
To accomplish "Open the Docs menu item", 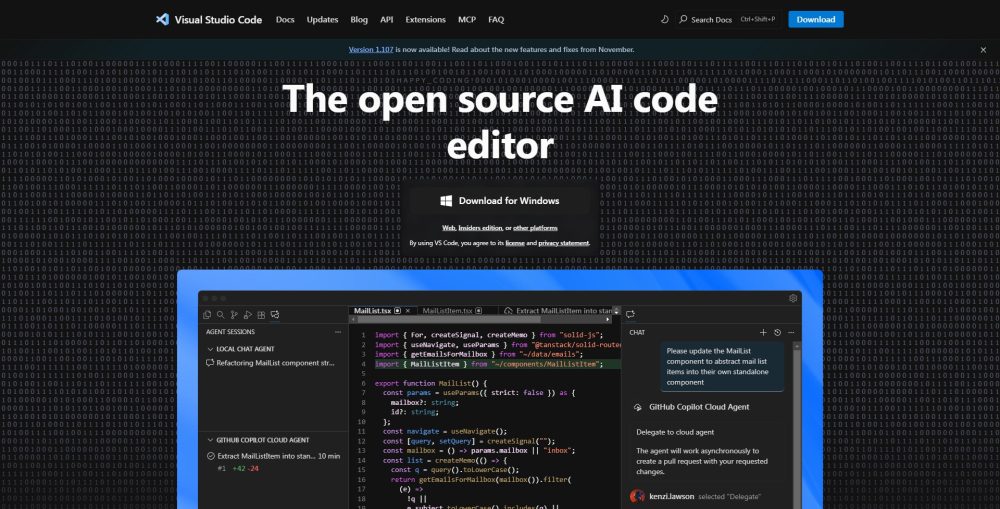I will coord(285,19).
